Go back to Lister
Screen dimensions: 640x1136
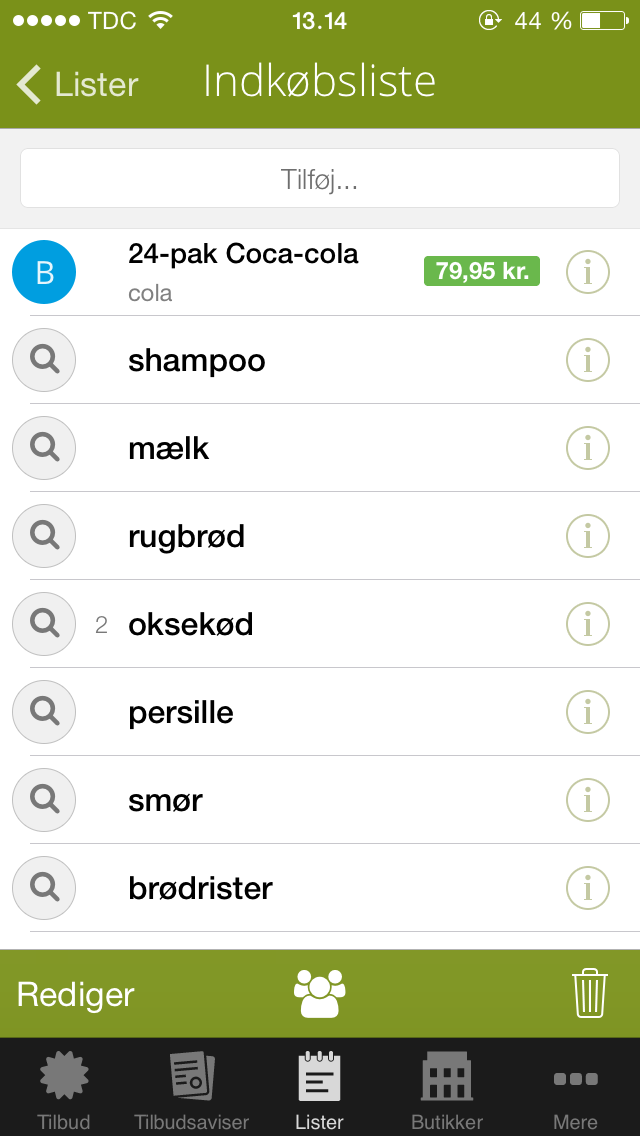[78, 84]
